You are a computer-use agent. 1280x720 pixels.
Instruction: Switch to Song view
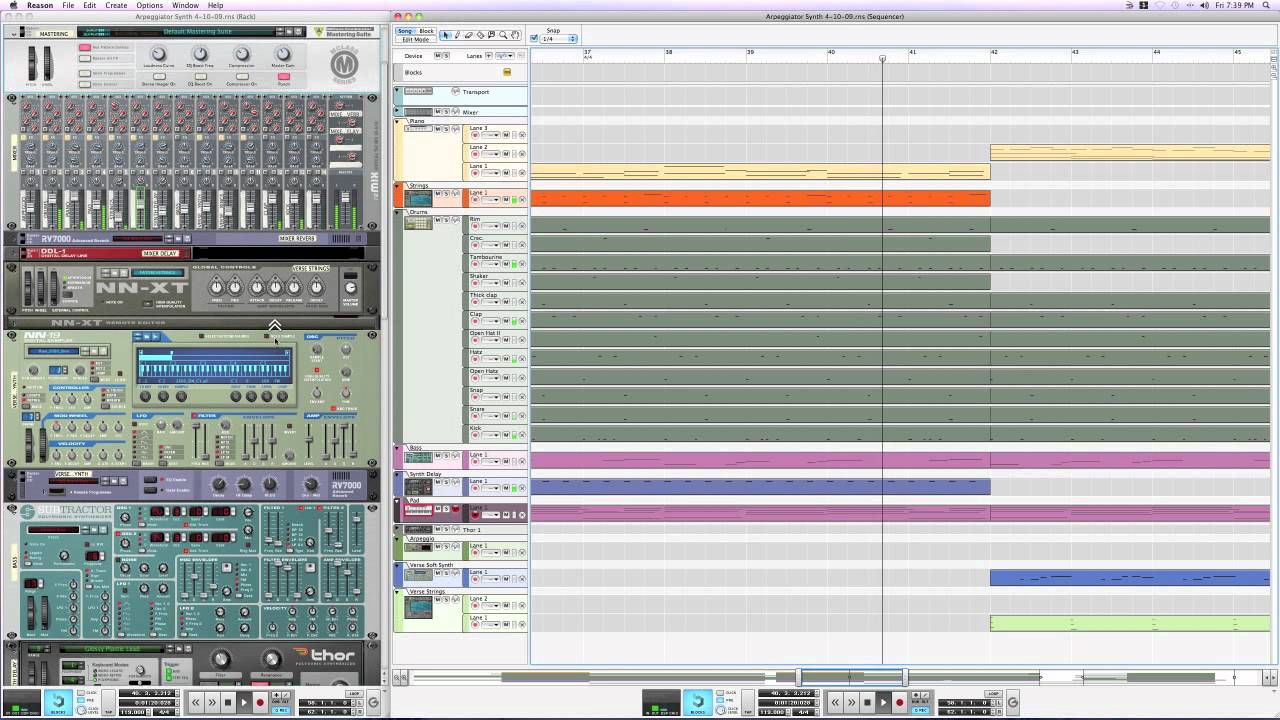tap(404, 31)
